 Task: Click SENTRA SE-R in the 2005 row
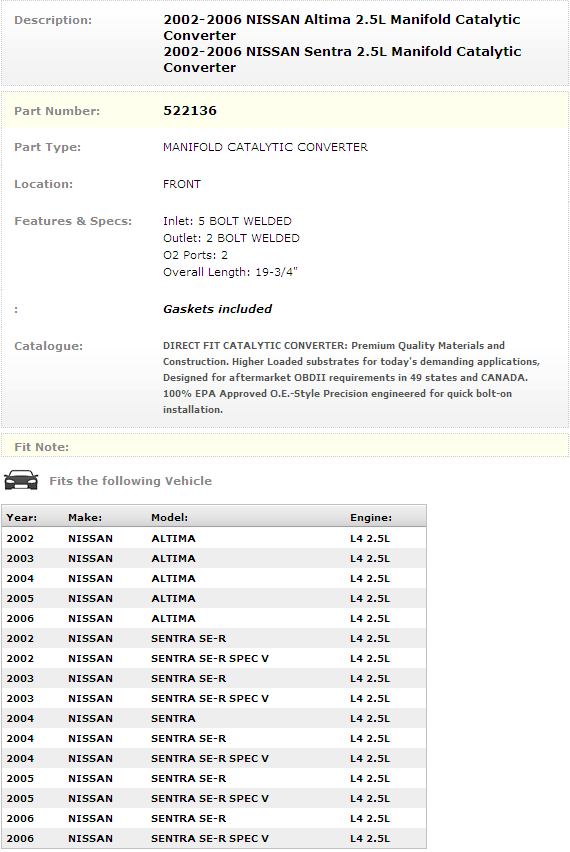coord(189,779)
